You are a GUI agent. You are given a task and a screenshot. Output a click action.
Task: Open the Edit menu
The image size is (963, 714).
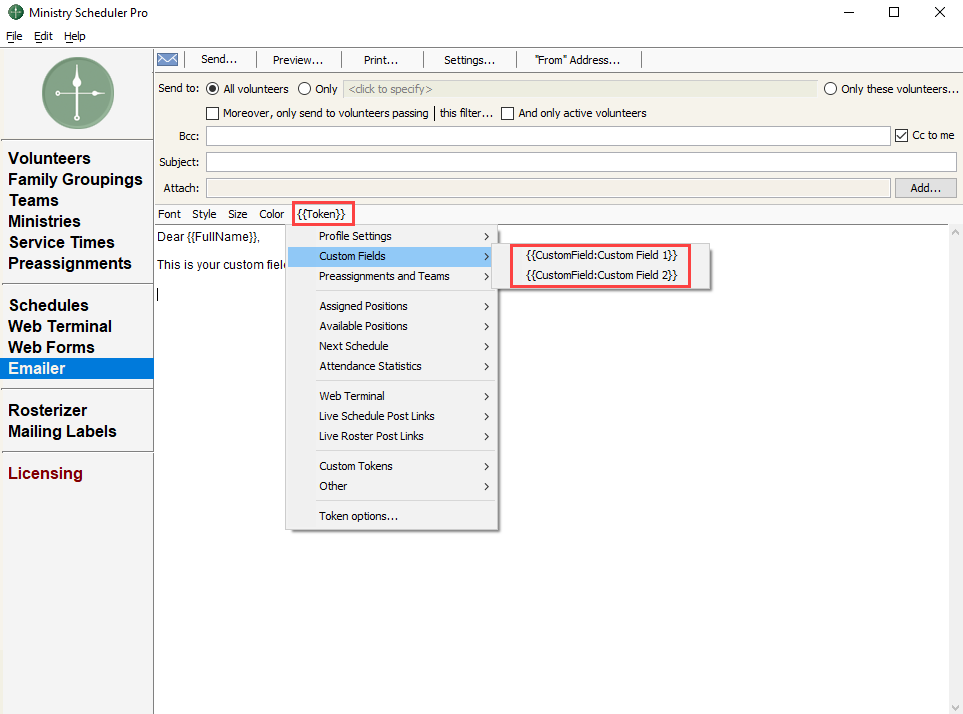tap(43, 36)
